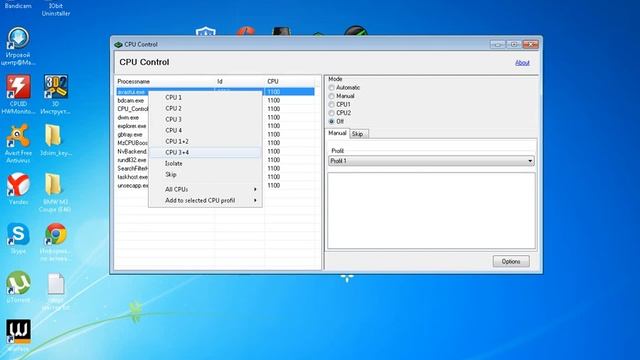Screen dimensions: 640x360
Task: Select CPU 1+2 menu entry
Action: tap(205, 142)
